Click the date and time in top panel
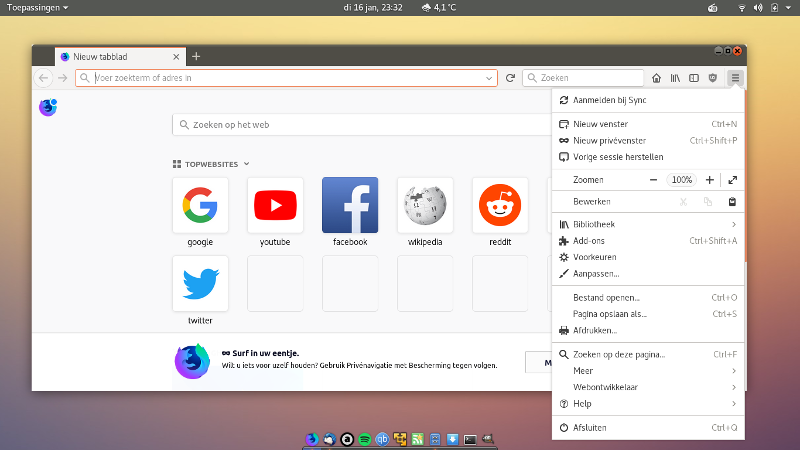Screen dimensions: 800x450 pyautogui.click(x=373, y=8)
